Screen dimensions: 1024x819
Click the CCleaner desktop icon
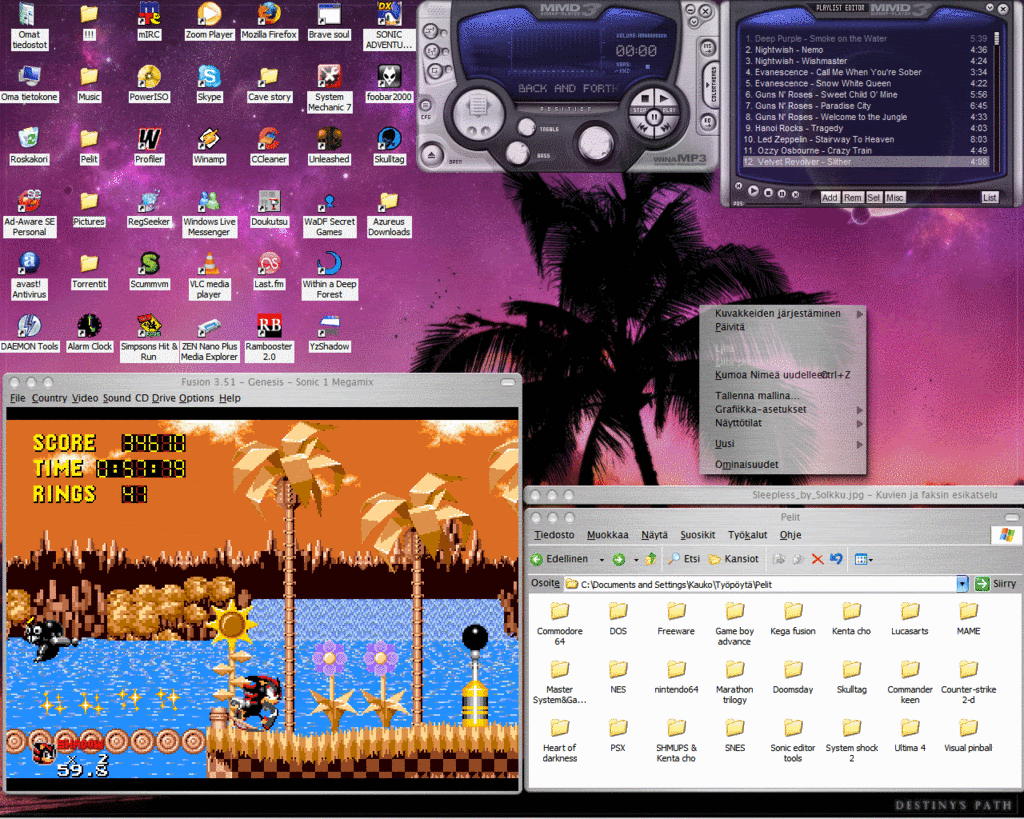(x=269, y=146)
